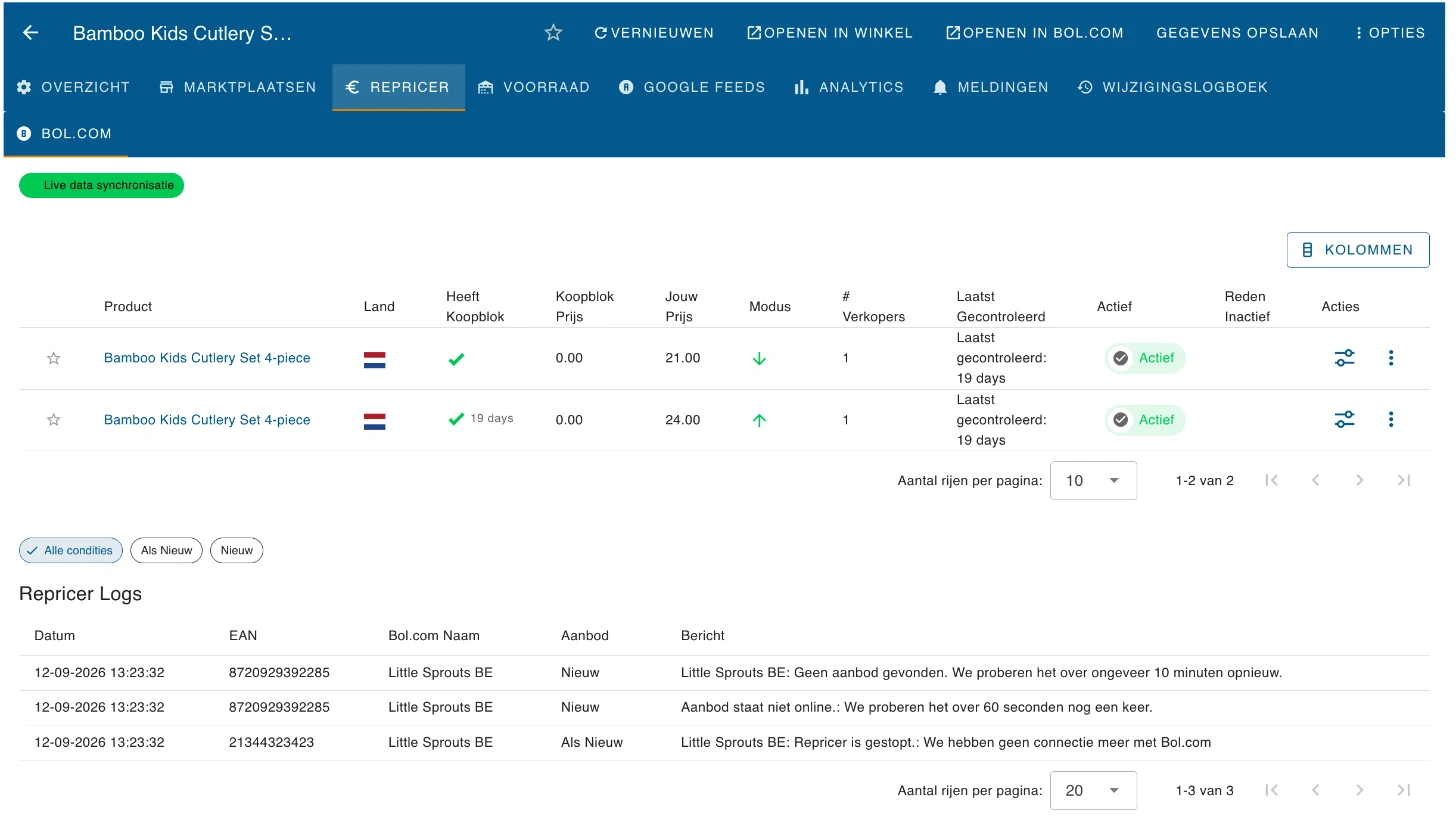Open more actions menu for 24.00 row

tap(1391, 420)
